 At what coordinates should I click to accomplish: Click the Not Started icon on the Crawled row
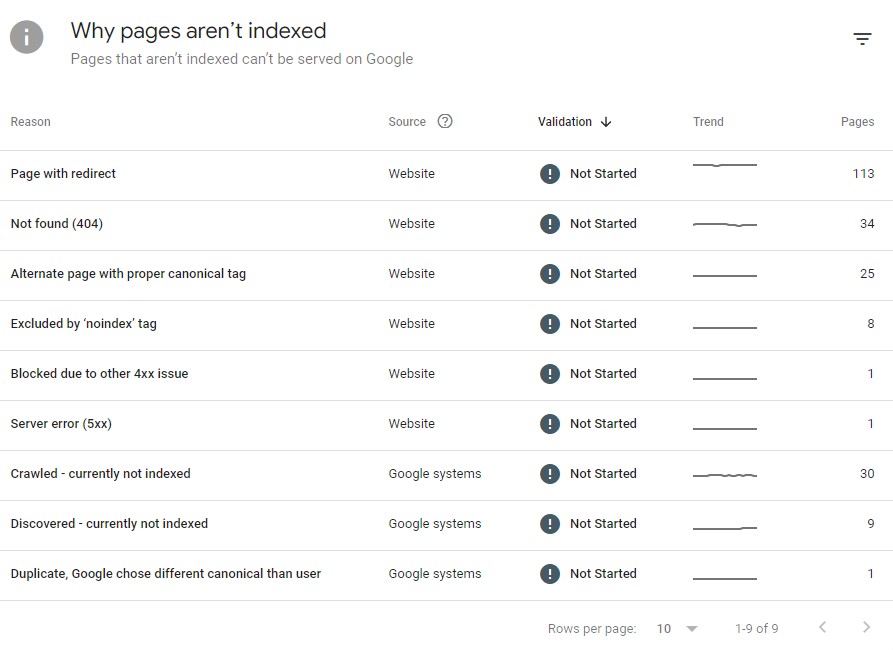coord(549,473)
